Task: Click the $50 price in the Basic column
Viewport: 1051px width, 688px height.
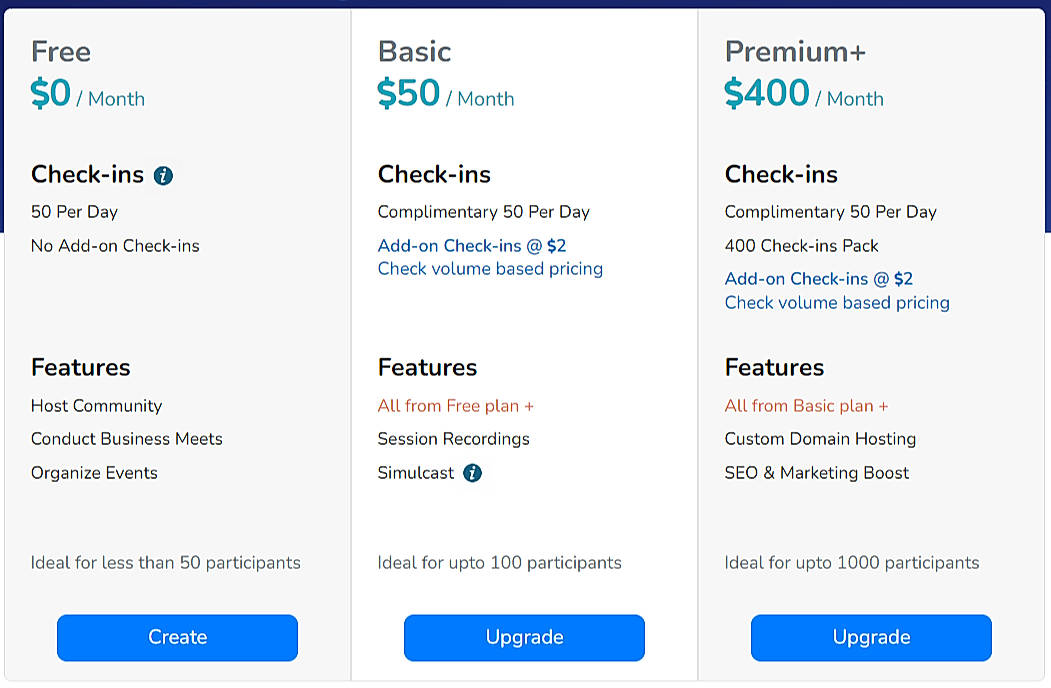Action: (404, 93)
